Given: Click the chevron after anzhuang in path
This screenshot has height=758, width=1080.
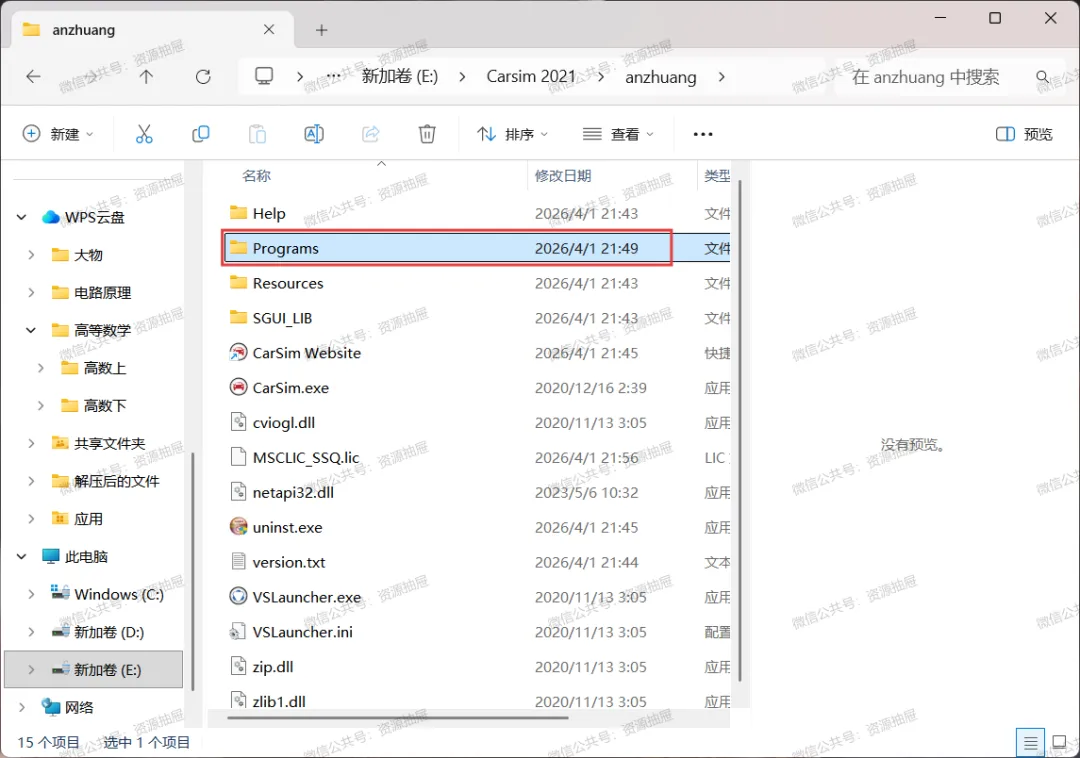Looking at the screenshot, I should [x=721, y=77].
